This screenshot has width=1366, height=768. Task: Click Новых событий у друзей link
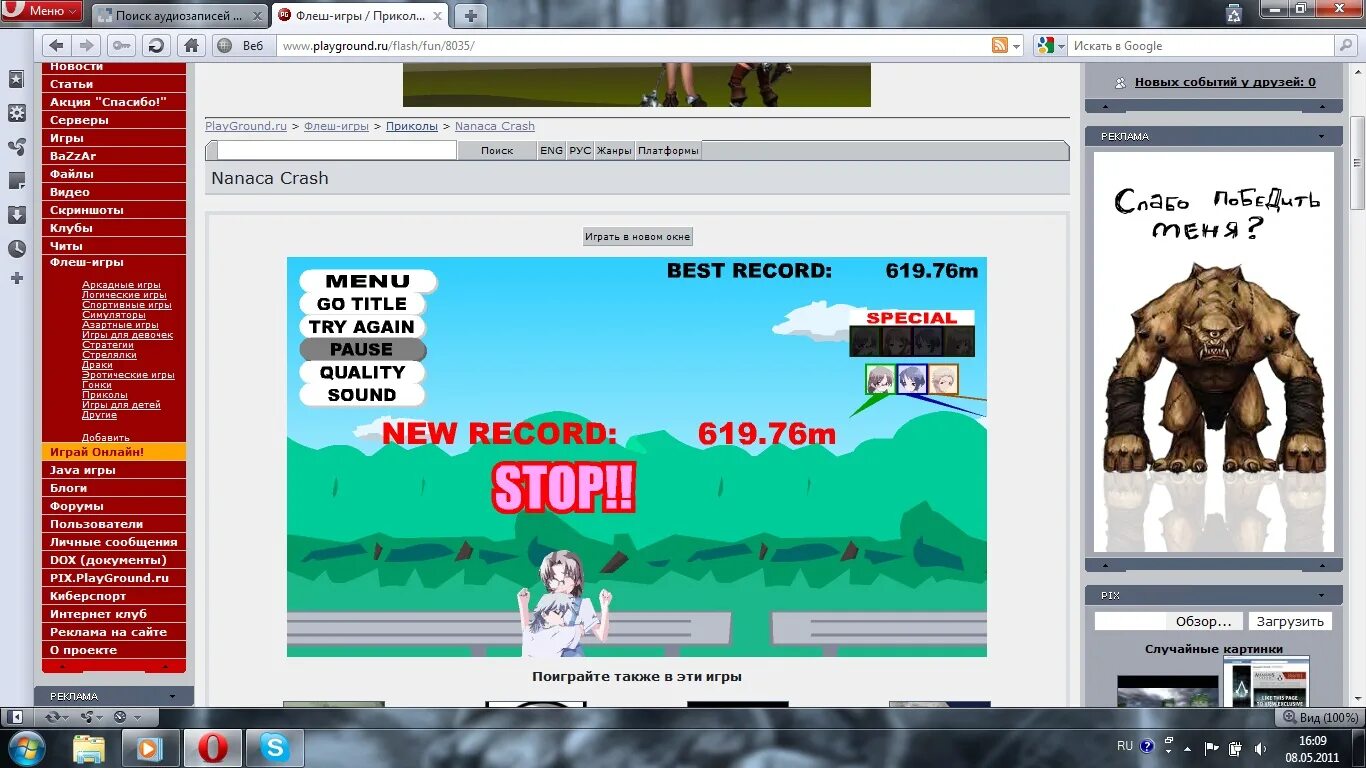(1225, 82)
